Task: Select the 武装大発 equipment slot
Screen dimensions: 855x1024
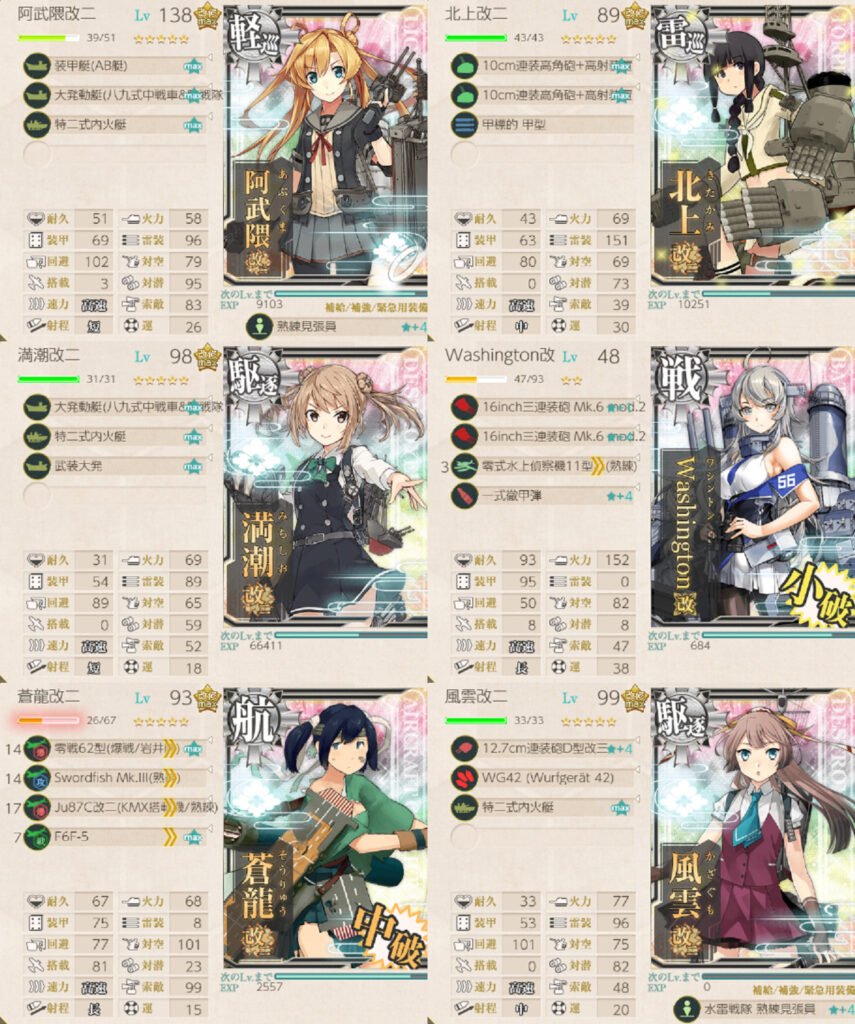Action: click(118, 466)
